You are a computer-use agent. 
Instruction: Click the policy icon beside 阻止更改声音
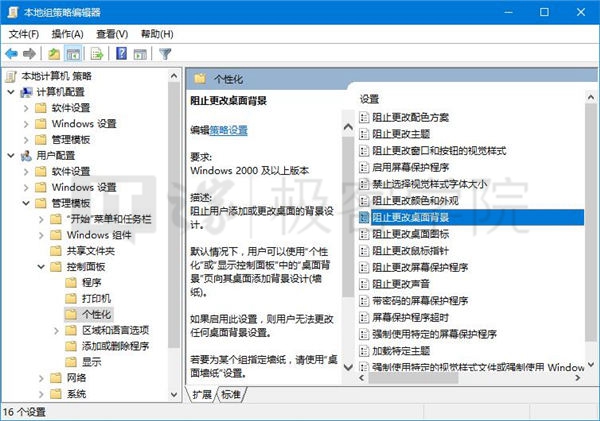point(364,284)
